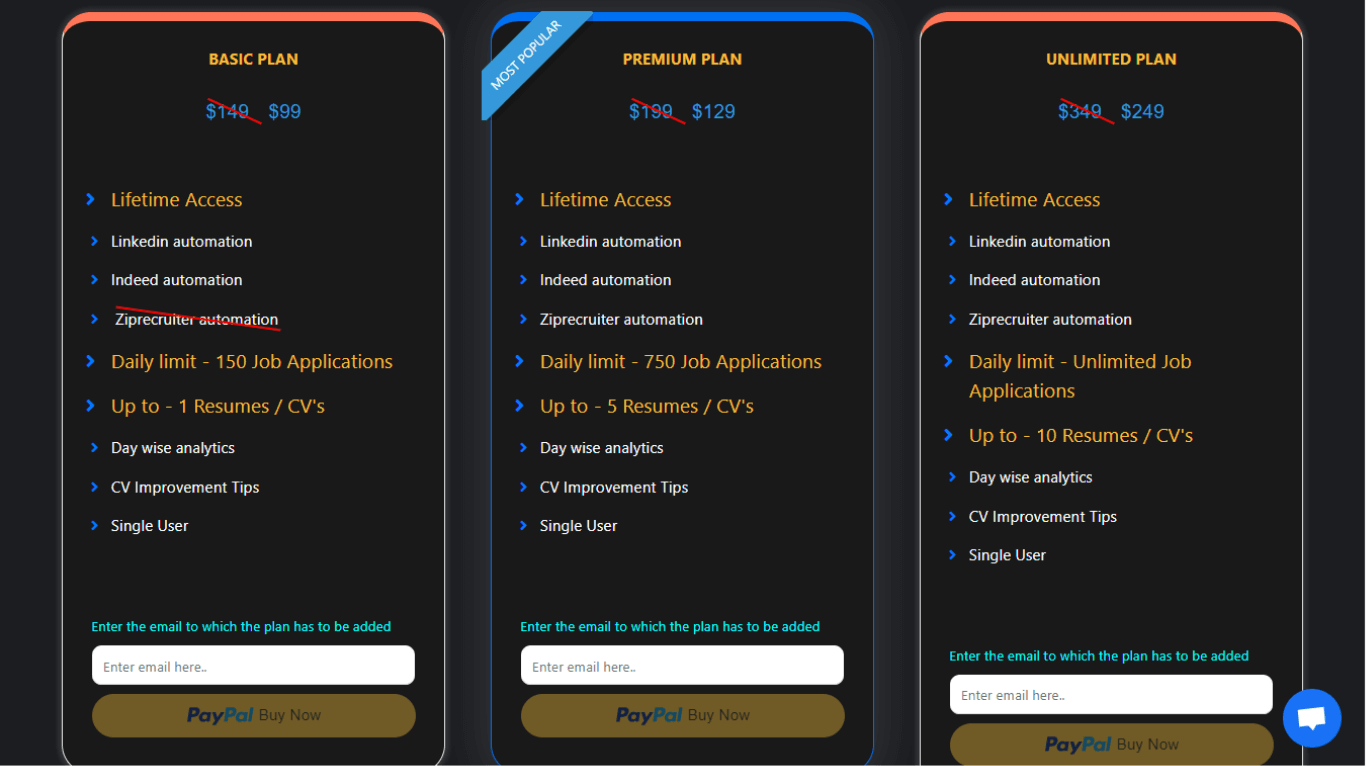Click the $249 Unlimited price
Viewport: 1366px width, 766px height.
(x=1143, y=111)
